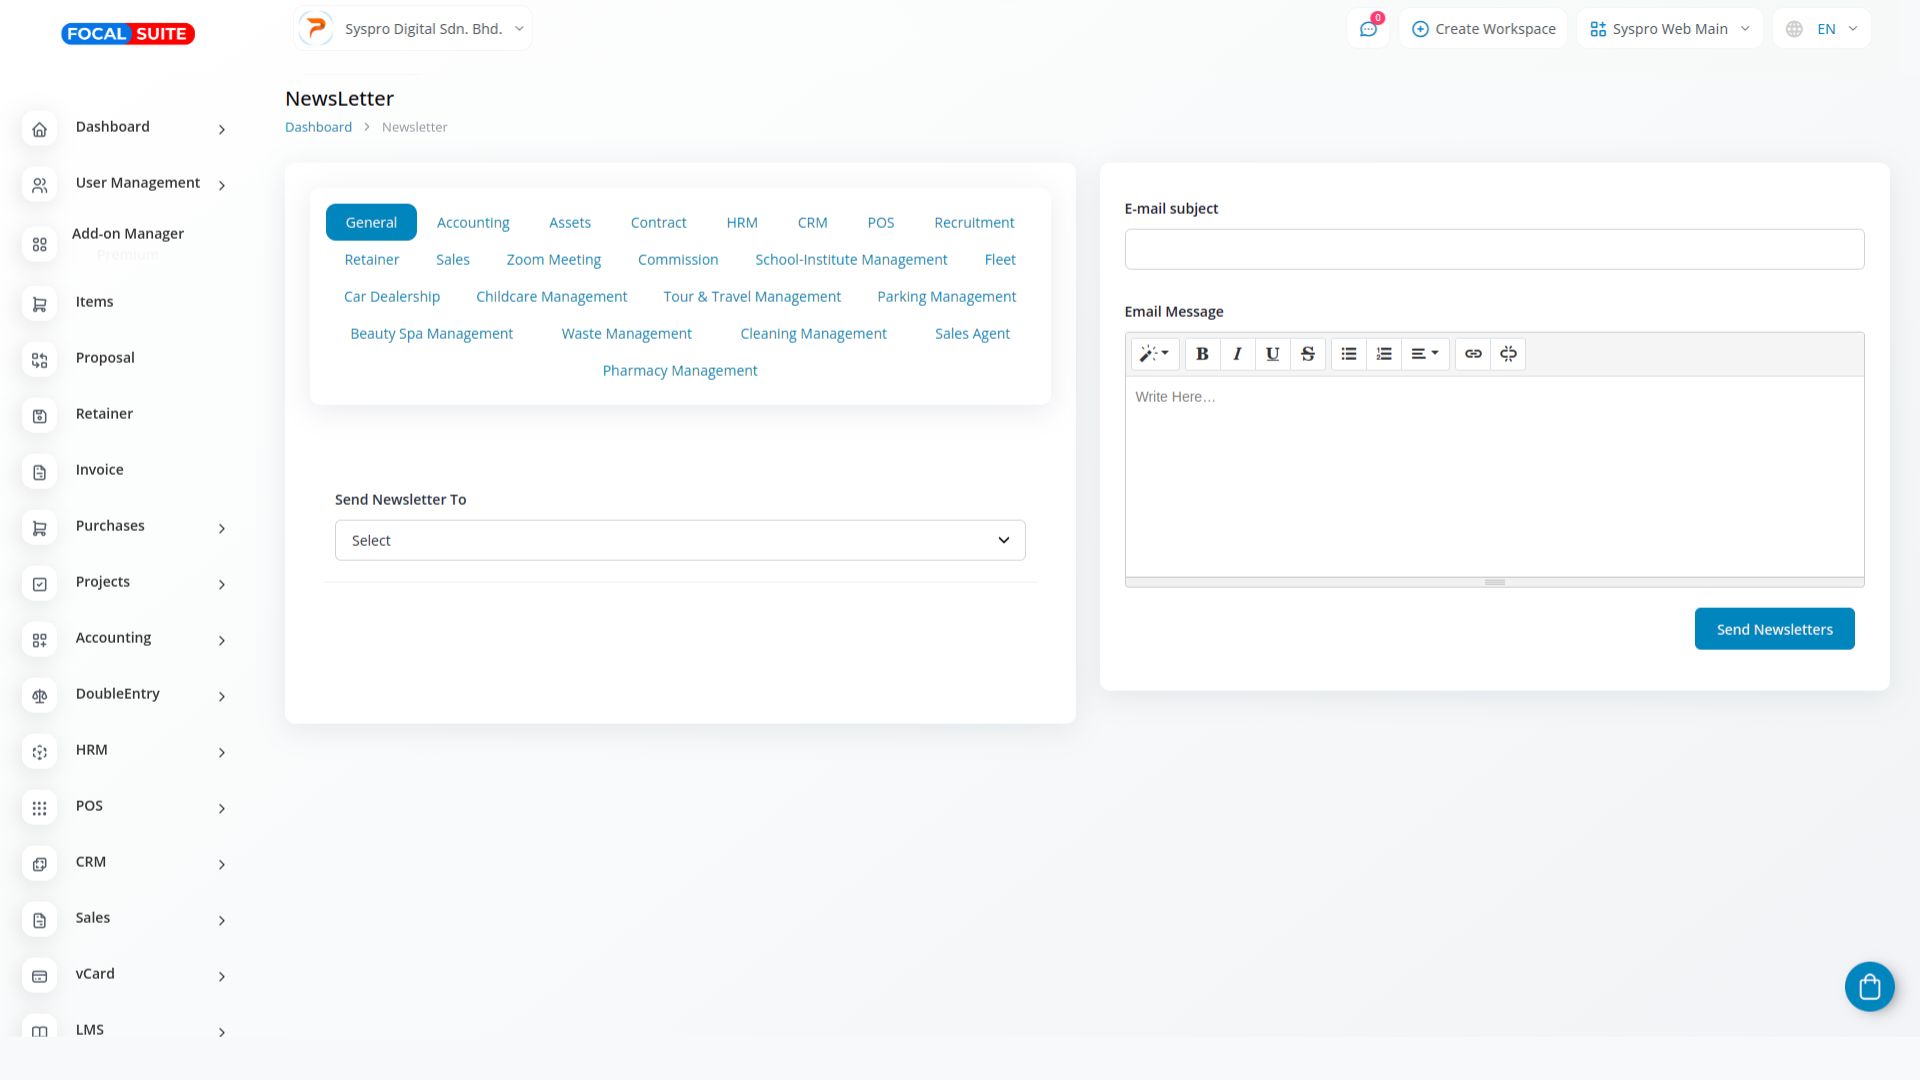1920x1080 pixels.
Task: Insert an ordered numbered list
Action: pos(1383,354)
